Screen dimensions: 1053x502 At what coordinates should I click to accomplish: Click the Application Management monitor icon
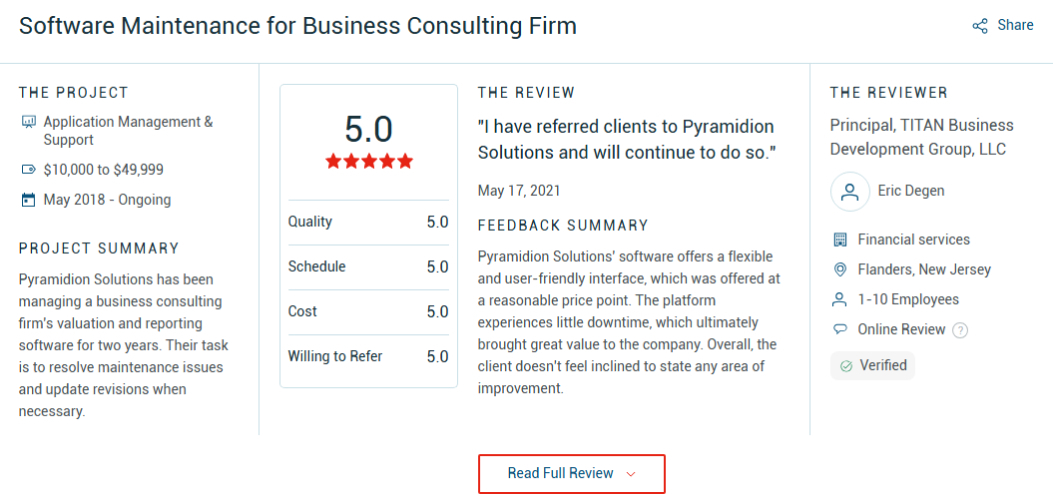(x=28, y=122)
